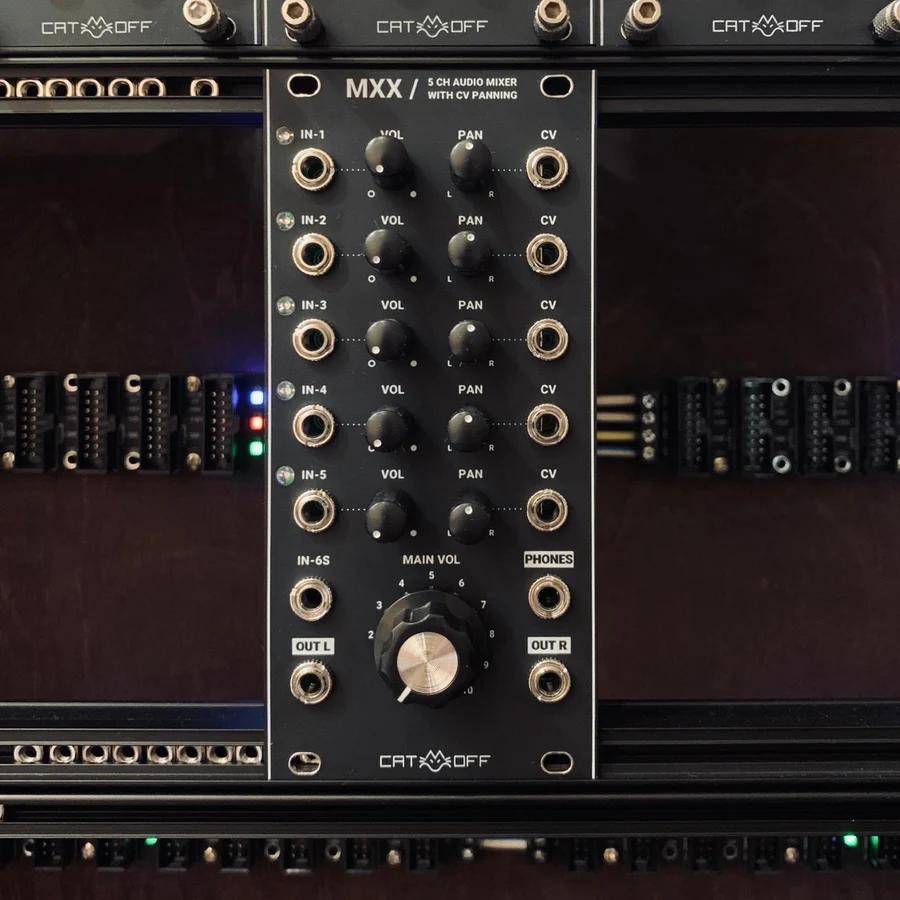Click the CAT OFF logo on the top-center module
The height and width of the screenshot is (900, 900).
[x=432, y=26]
